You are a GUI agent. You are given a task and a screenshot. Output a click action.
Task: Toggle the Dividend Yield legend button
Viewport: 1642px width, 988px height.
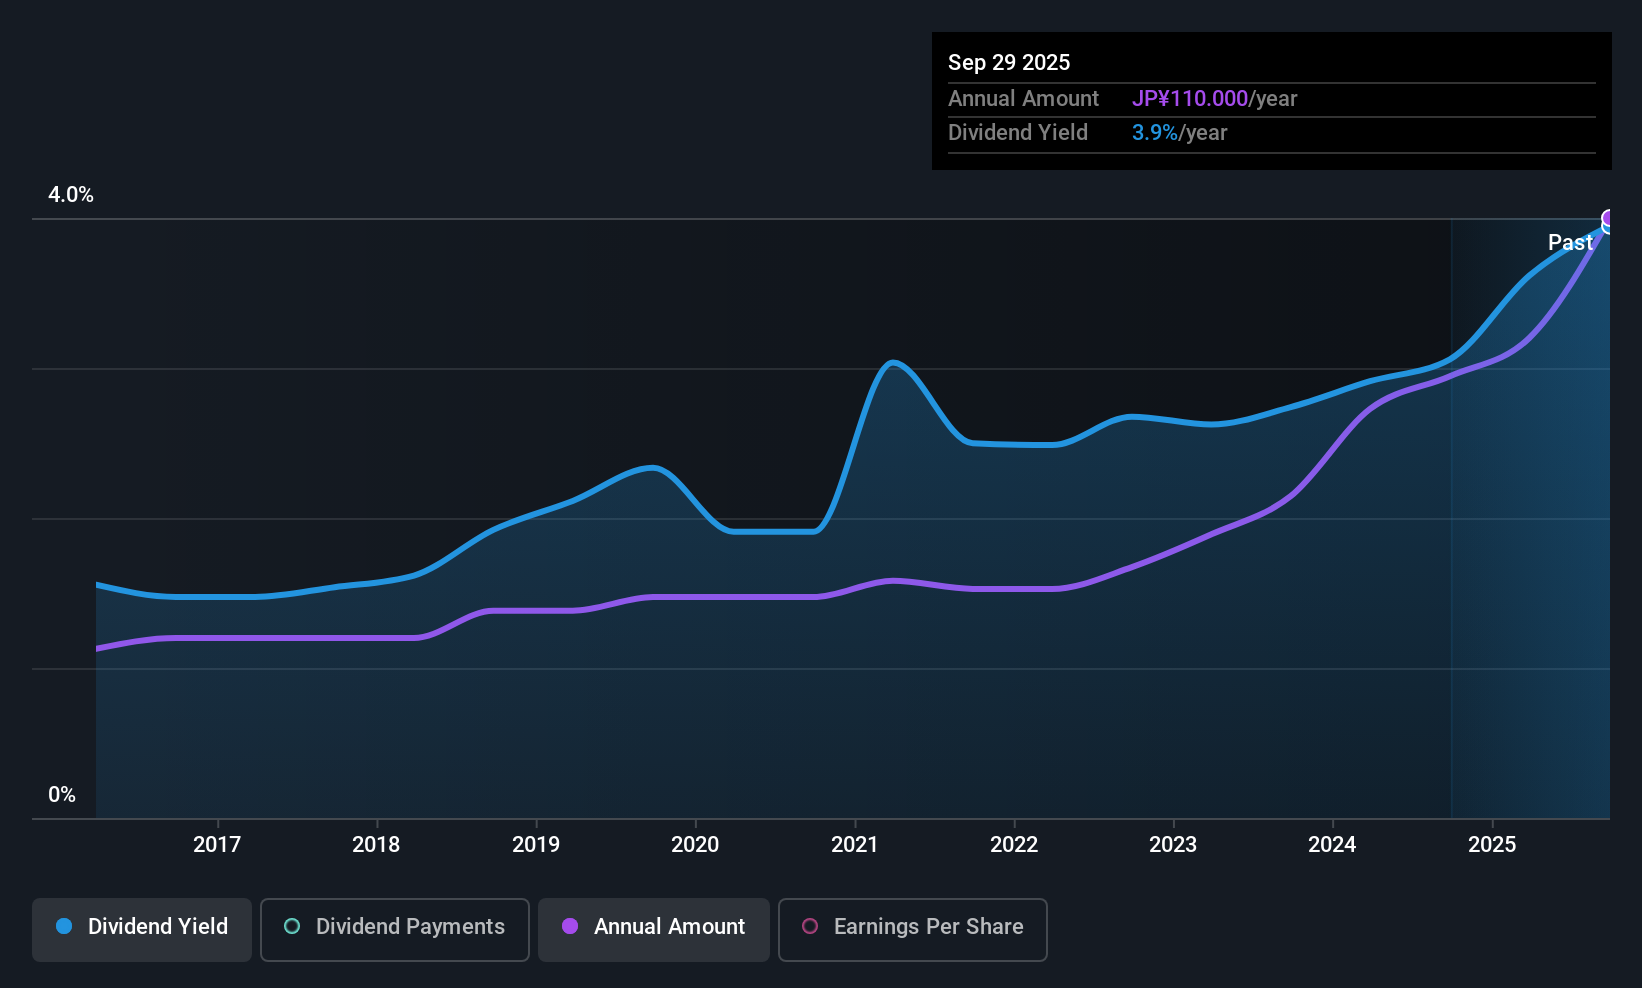click(x=142, y=929)
